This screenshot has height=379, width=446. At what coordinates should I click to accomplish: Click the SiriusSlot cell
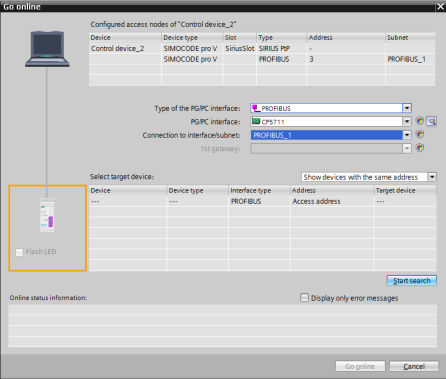240,49
